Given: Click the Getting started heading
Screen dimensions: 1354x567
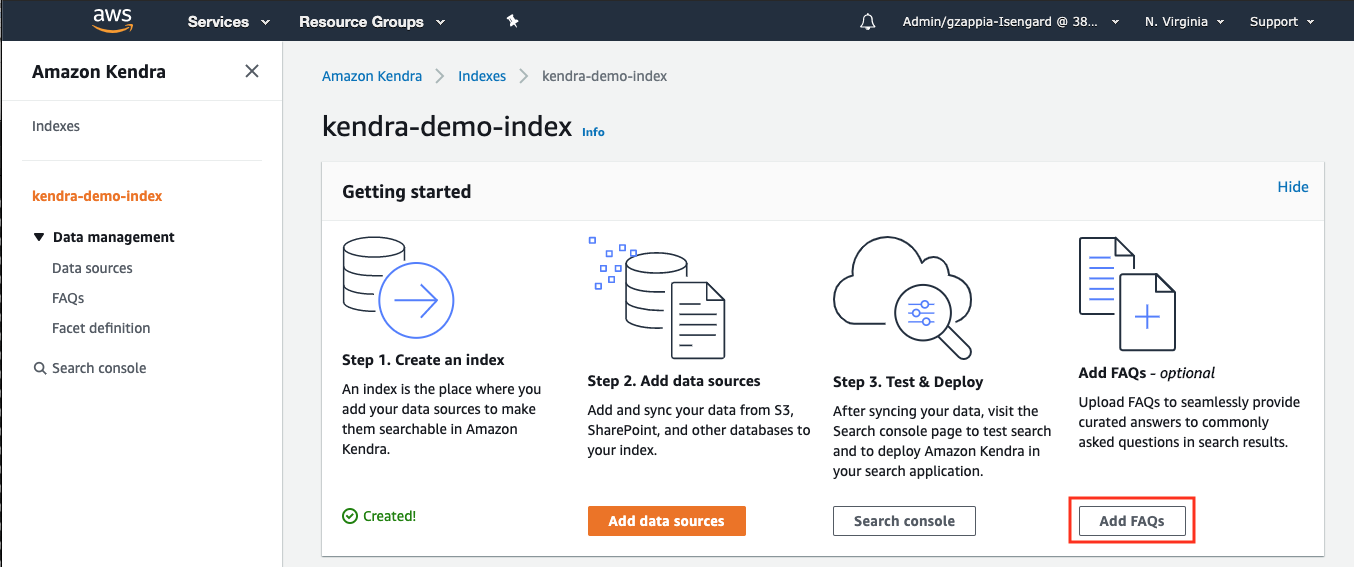Looking at the screenshot, I should point(406,191).
